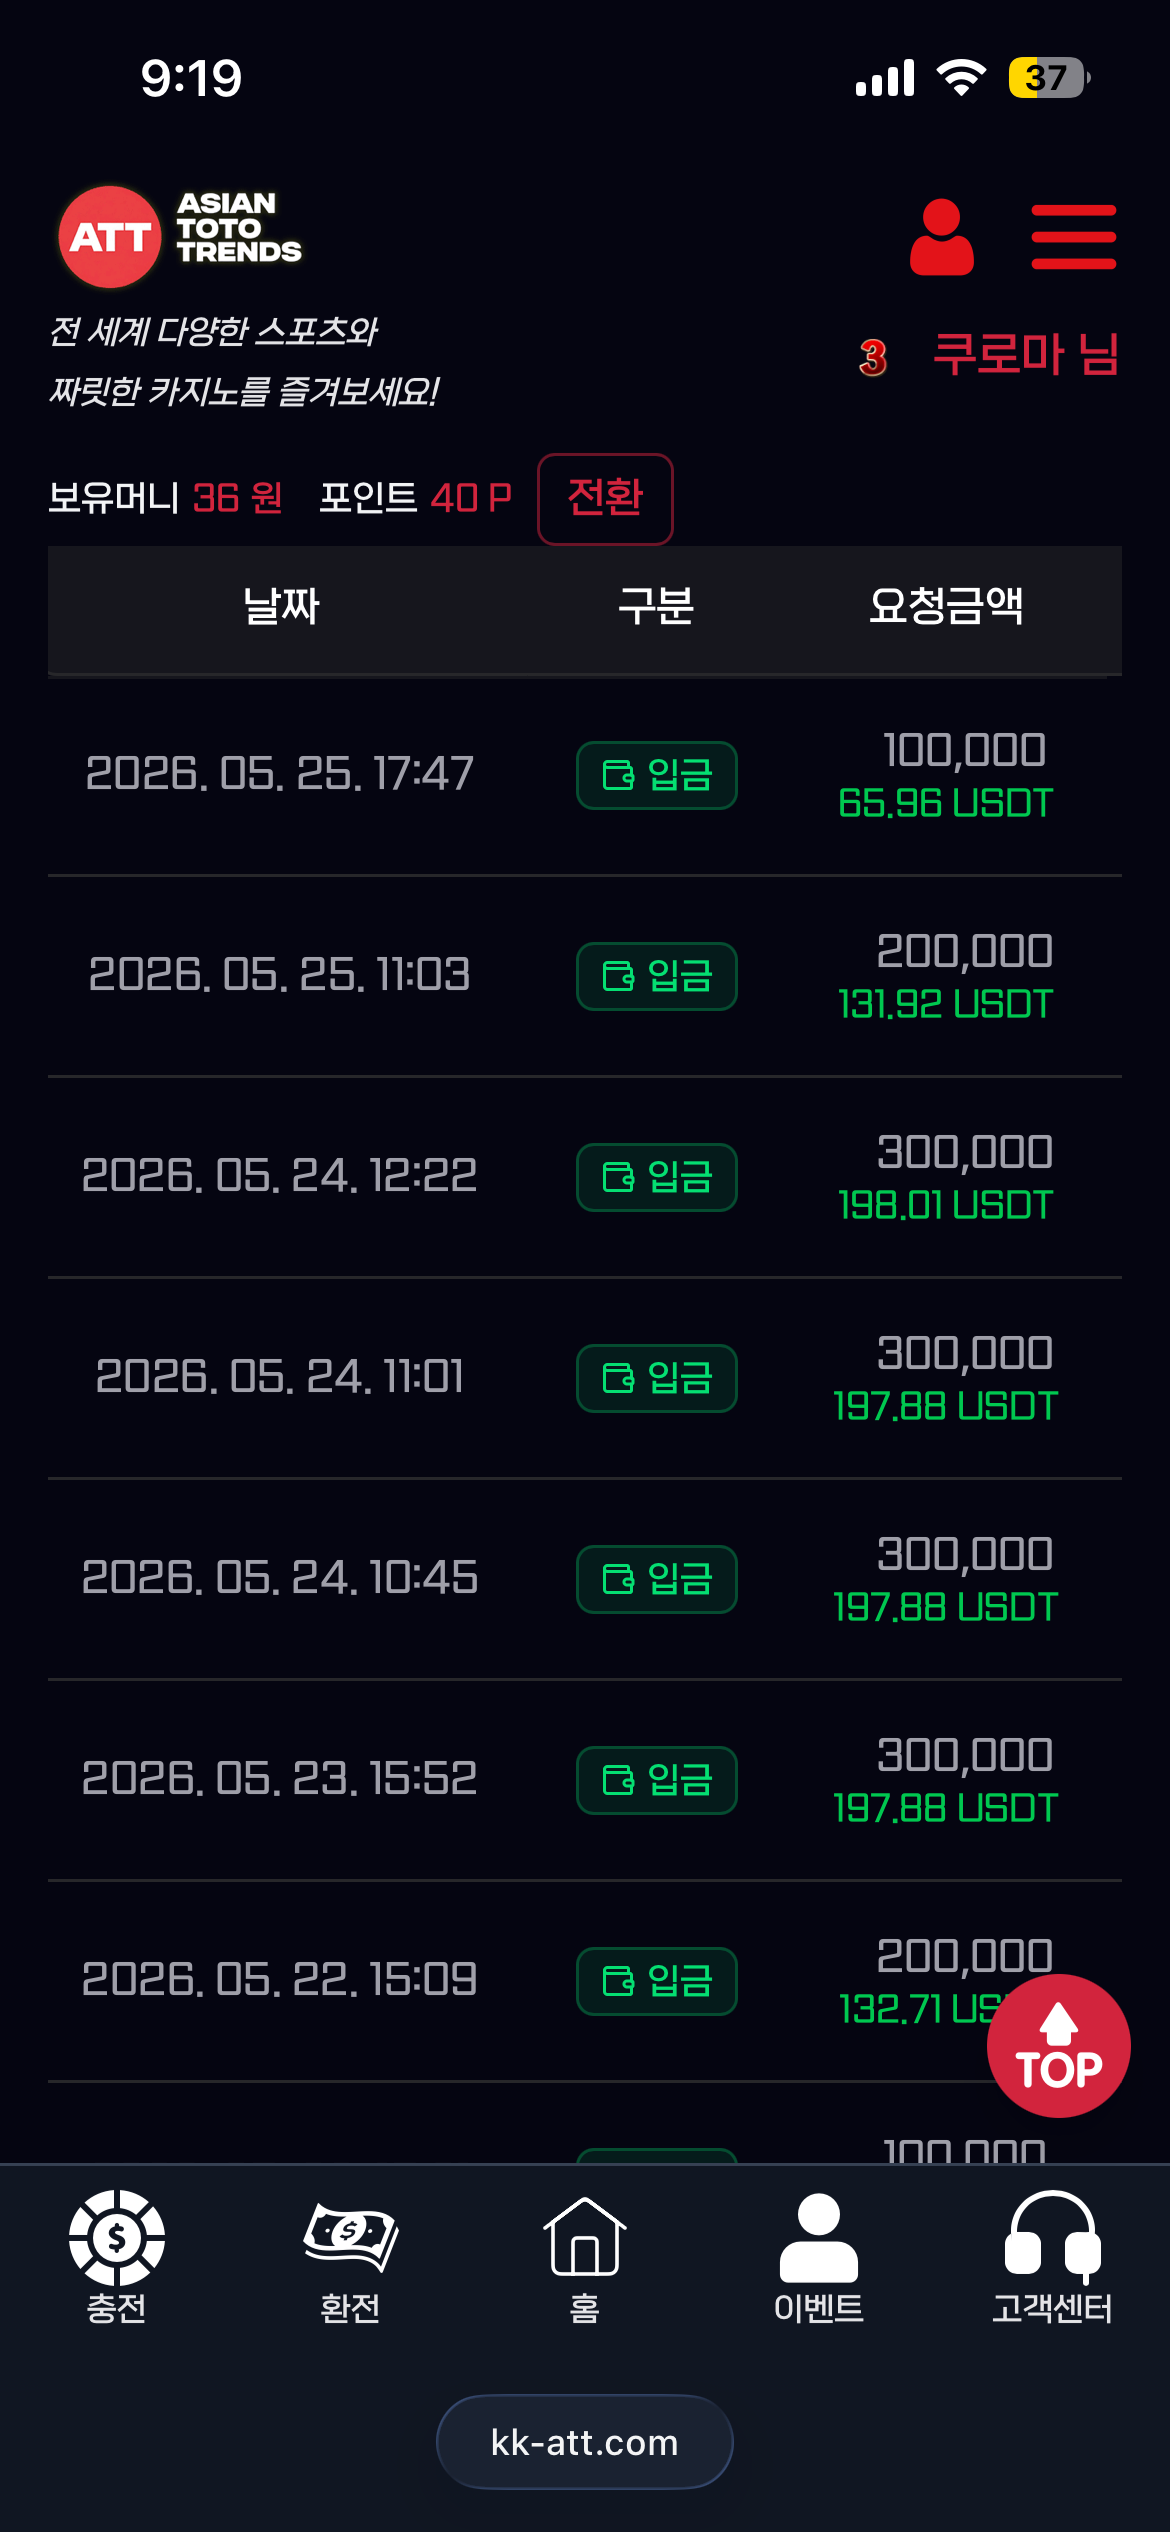Tap the 197.88 USDT amount for 05.23 15:52

point(945,1808)
